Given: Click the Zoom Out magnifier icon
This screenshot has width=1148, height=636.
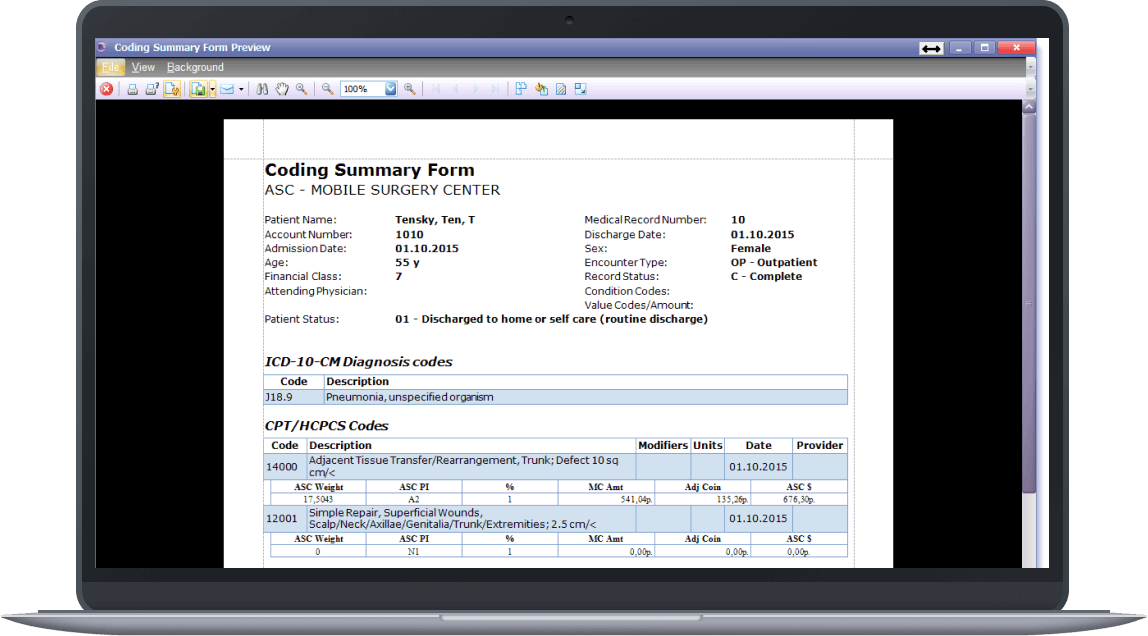Looking at the screenshot, I should [x=326, y=88].
